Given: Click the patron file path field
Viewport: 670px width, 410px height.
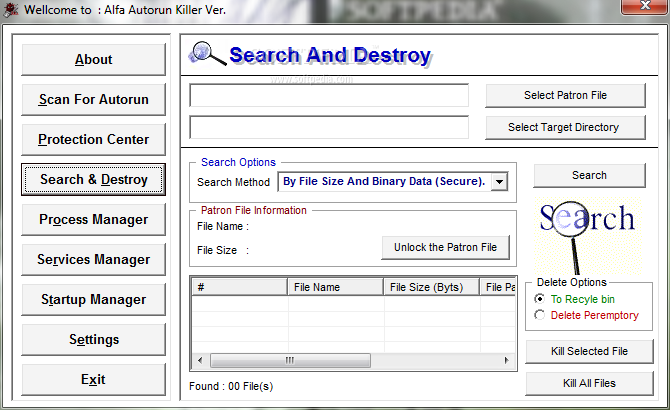Looking at the screenshot, I should pos(329,95).
